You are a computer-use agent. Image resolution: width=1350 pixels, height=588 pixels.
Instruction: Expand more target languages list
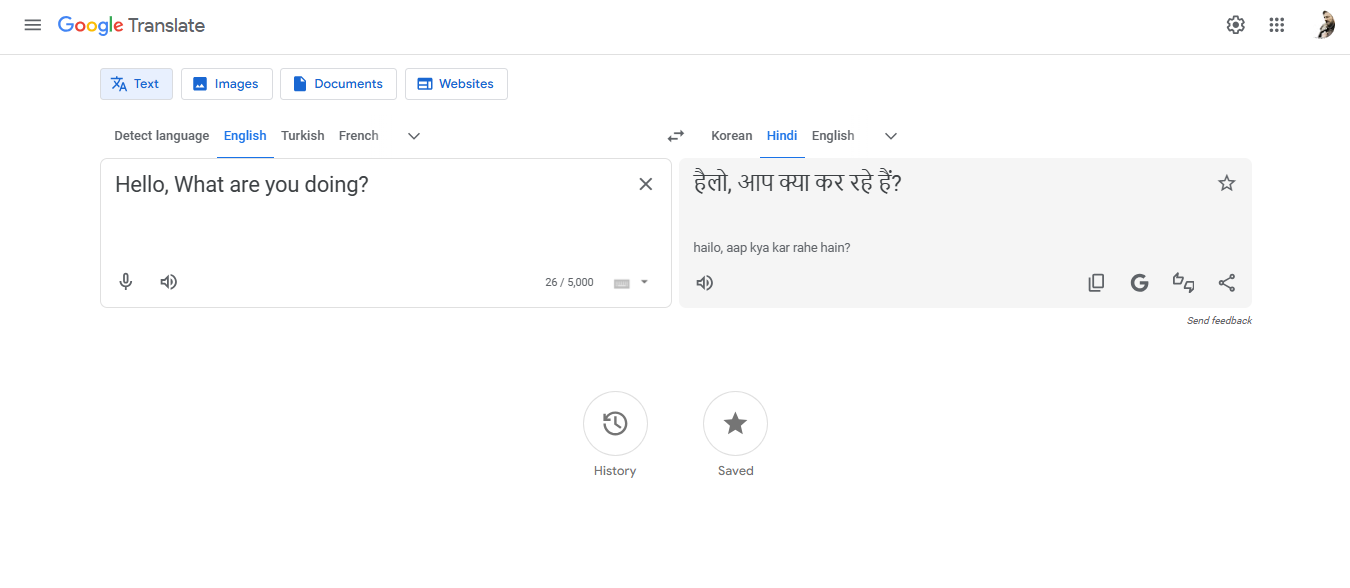point(891,136)
